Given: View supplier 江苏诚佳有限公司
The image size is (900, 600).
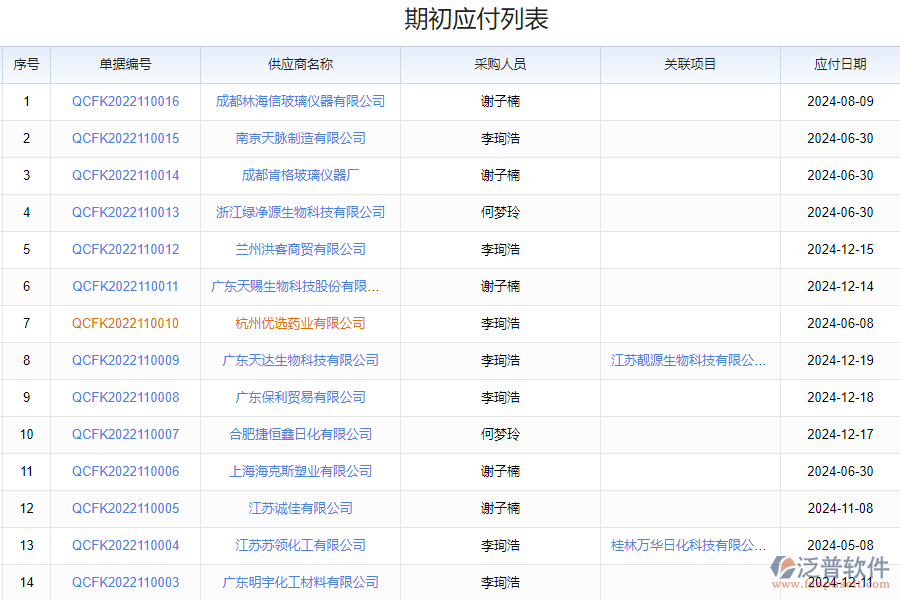Looking at the screenshot, I should (x=300, y=508).
